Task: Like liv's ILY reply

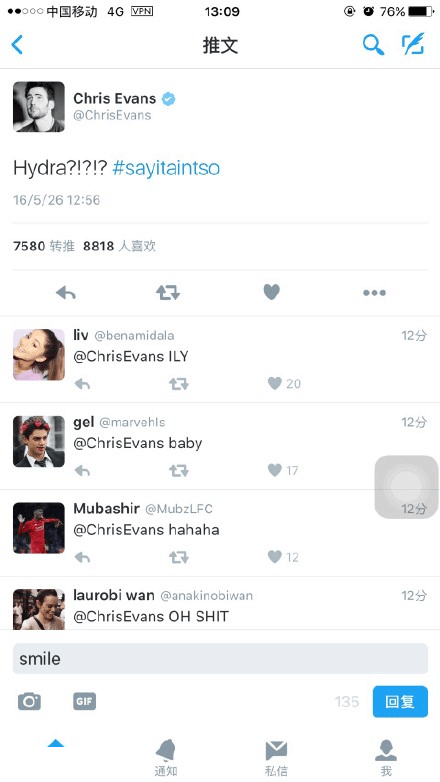Action: point(275,383)
